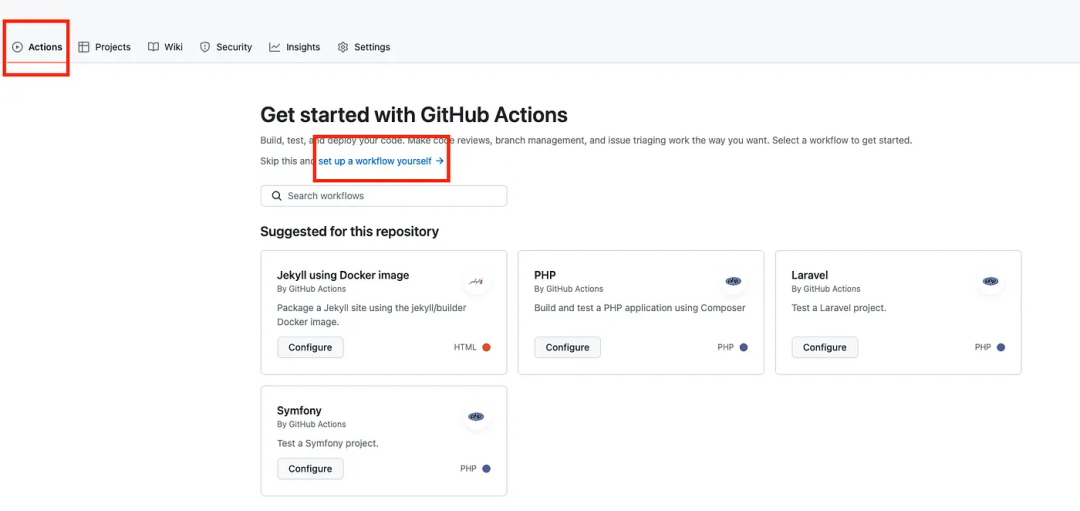Screen dimensions: 1080x511
Task: Switch to the Insights tab
Action: click(303, 47)
